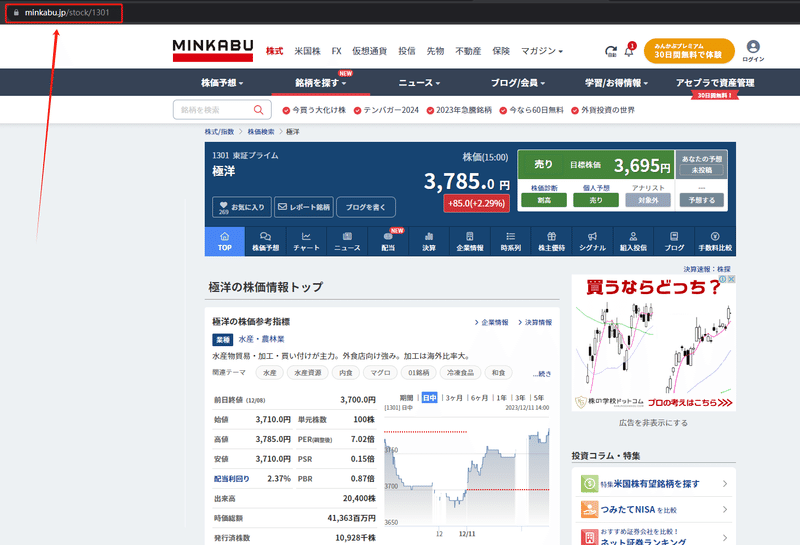The width and height of the screenshot is (800, 545).
Task: Open the 仮想通貨 top menu
Action: pyautogui.click(x=369, y=51)
